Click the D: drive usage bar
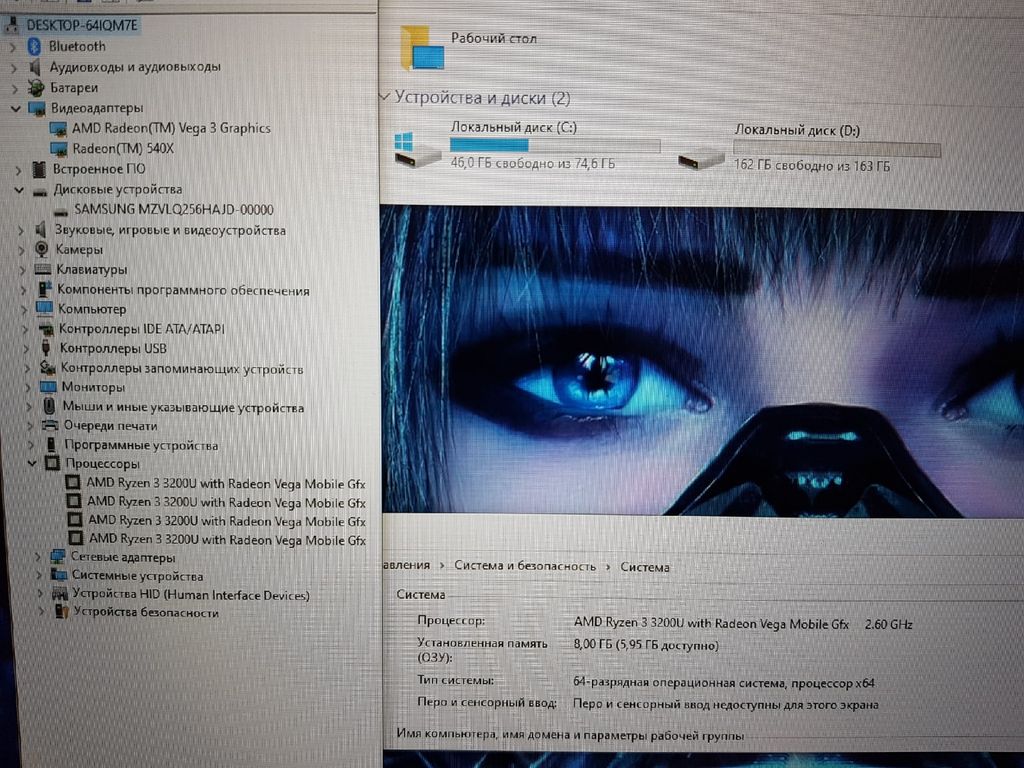This screenshot has width=1024, height=768. pos(837,150)
